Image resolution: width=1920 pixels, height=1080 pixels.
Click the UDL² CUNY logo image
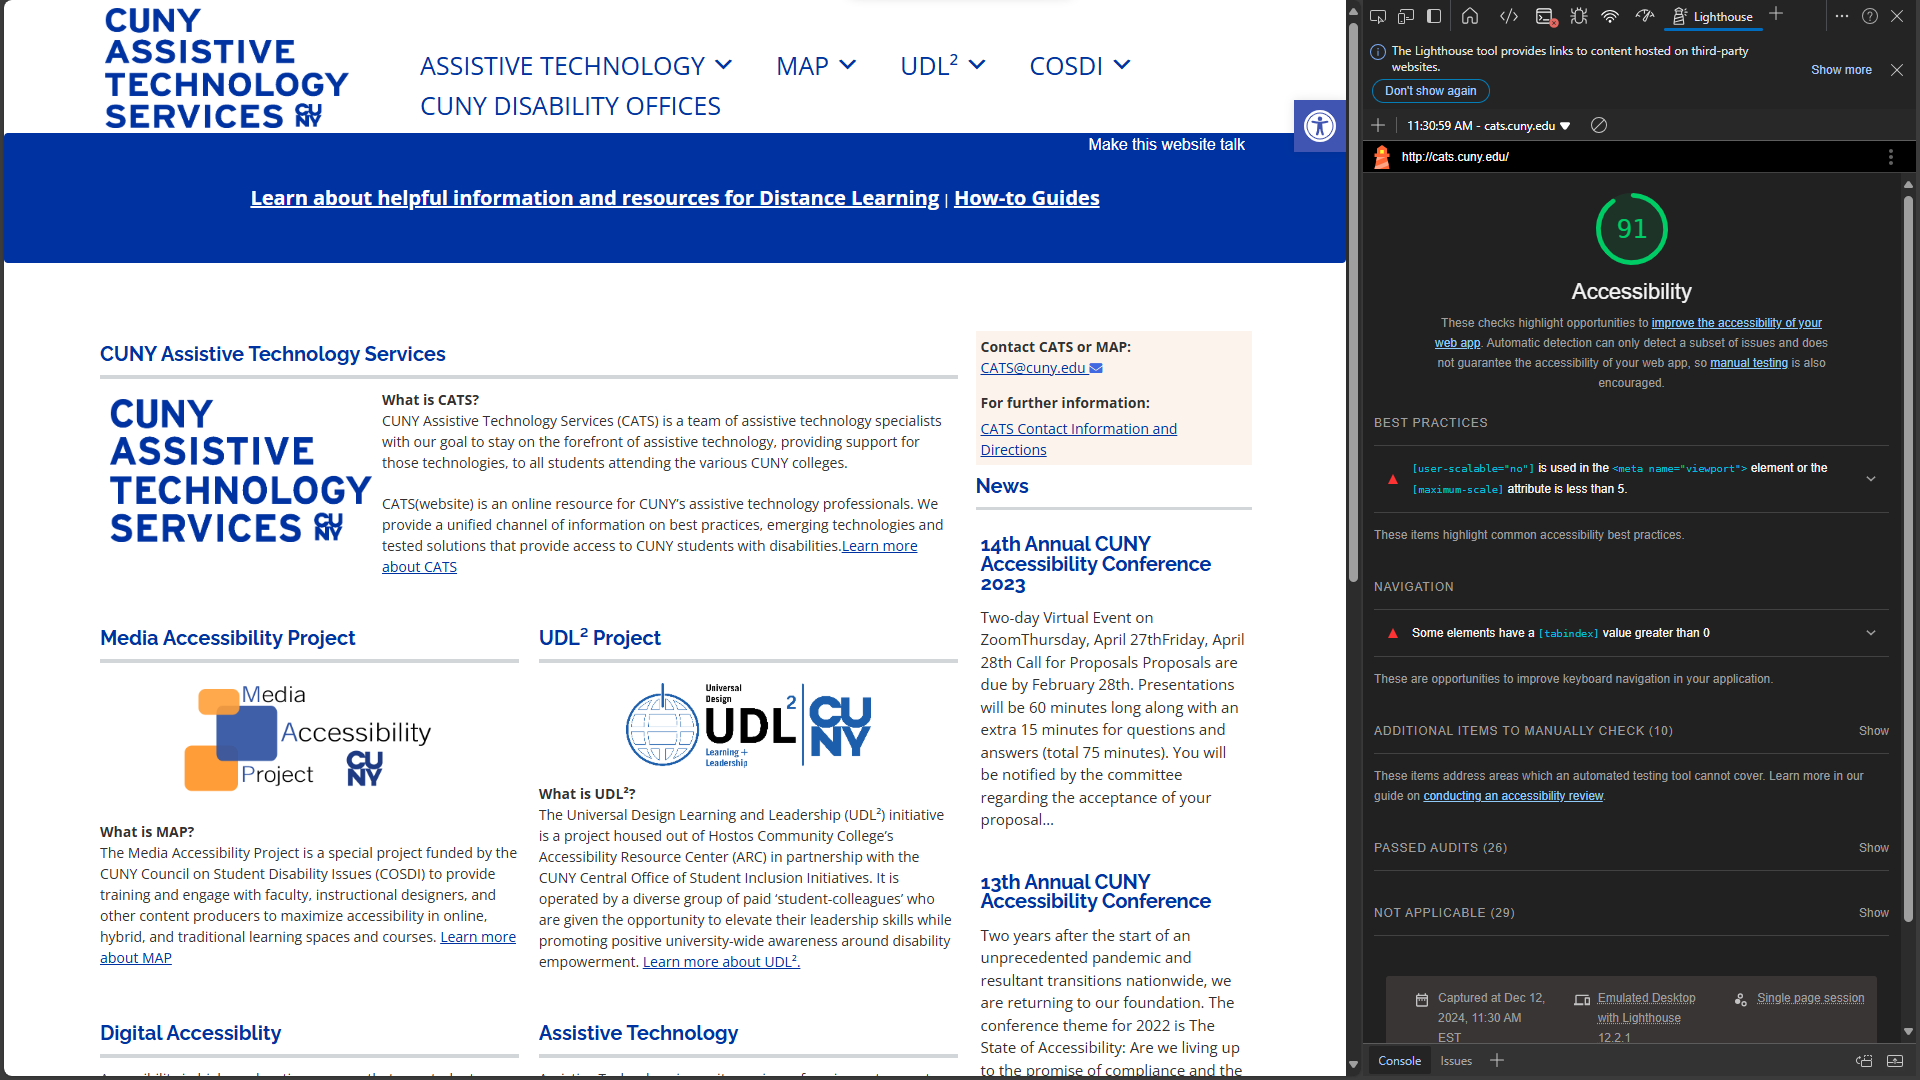tap(748, 725)
